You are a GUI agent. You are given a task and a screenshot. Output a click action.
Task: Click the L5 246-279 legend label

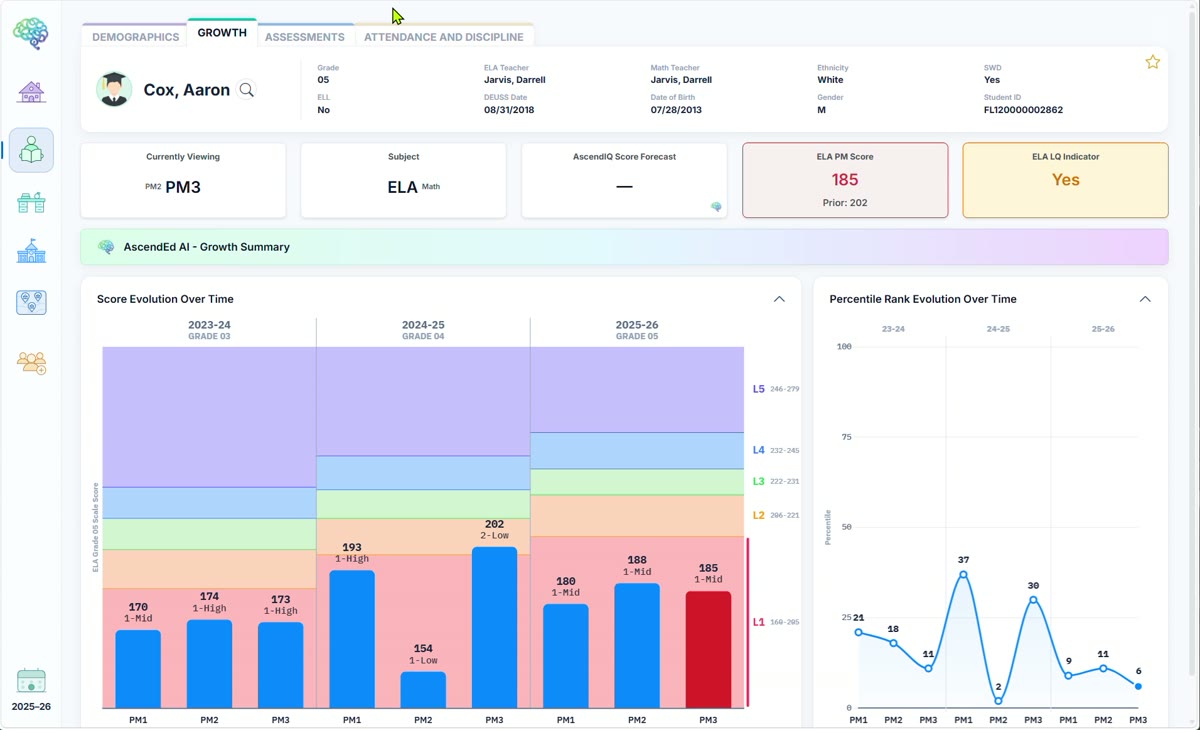(x=776, y=389)
